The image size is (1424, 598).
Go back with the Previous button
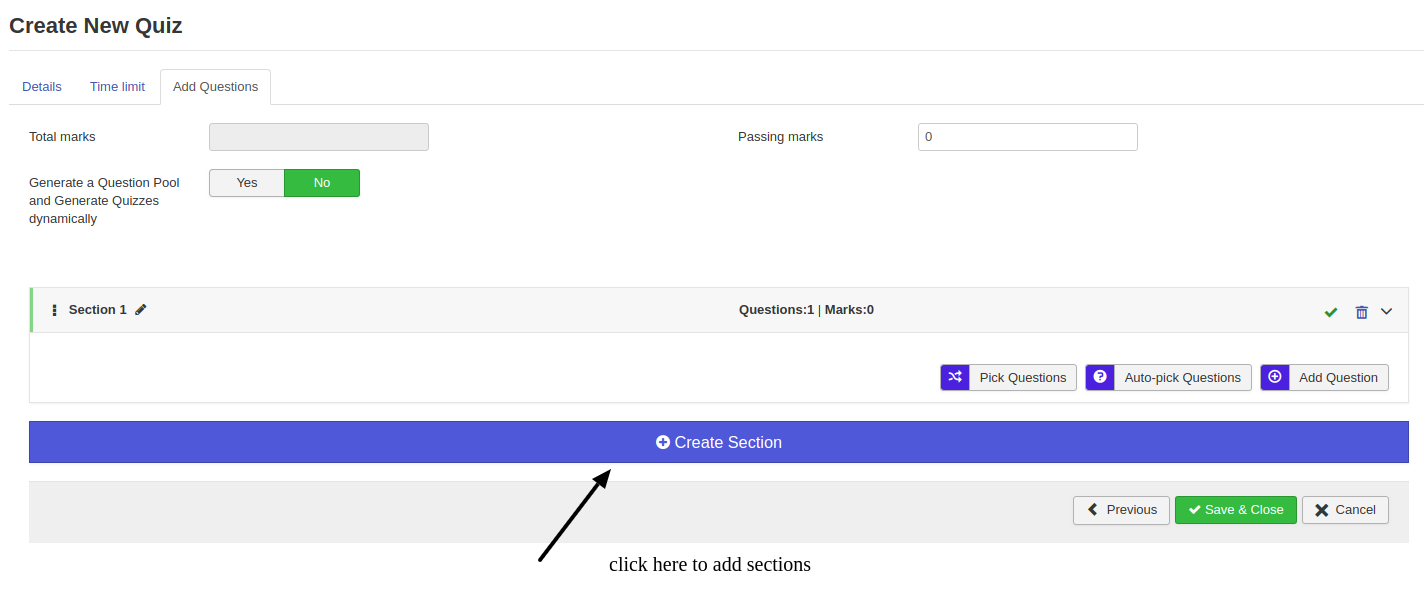pos(1121,510)
